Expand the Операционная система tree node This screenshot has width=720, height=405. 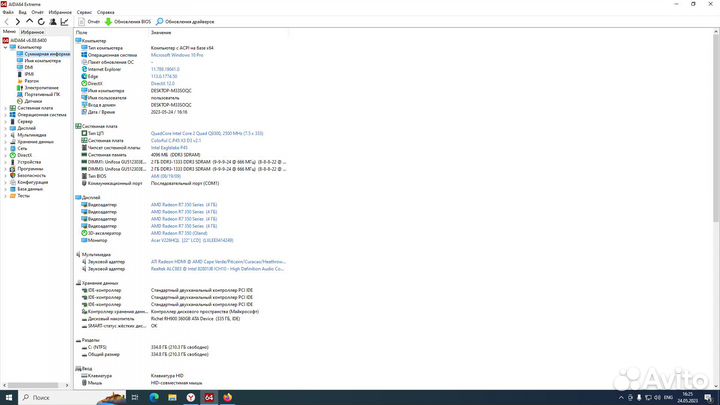(x=6, y=115)
